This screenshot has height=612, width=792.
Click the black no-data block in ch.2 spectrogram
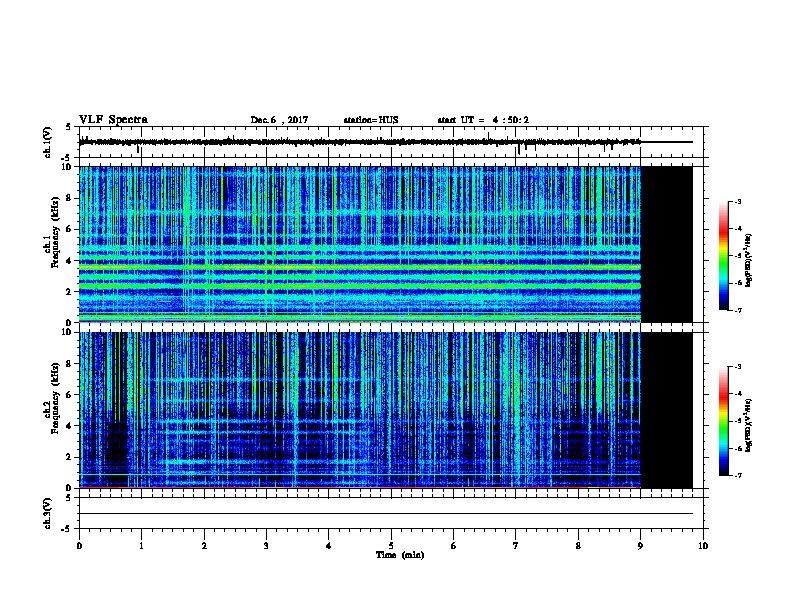click(667, 410)
